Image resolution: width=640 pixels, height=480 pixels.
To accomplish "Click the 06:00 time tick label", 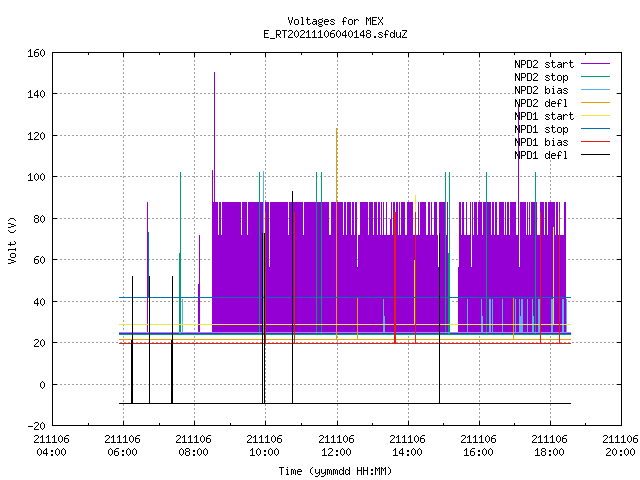I will pyautogui.click(x=122, y=452).
